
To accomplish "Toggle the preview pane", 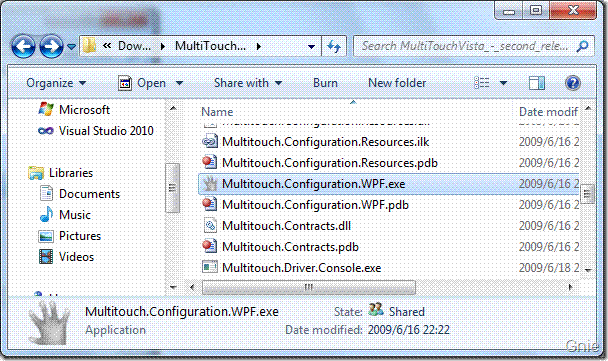I will point(537,83).
